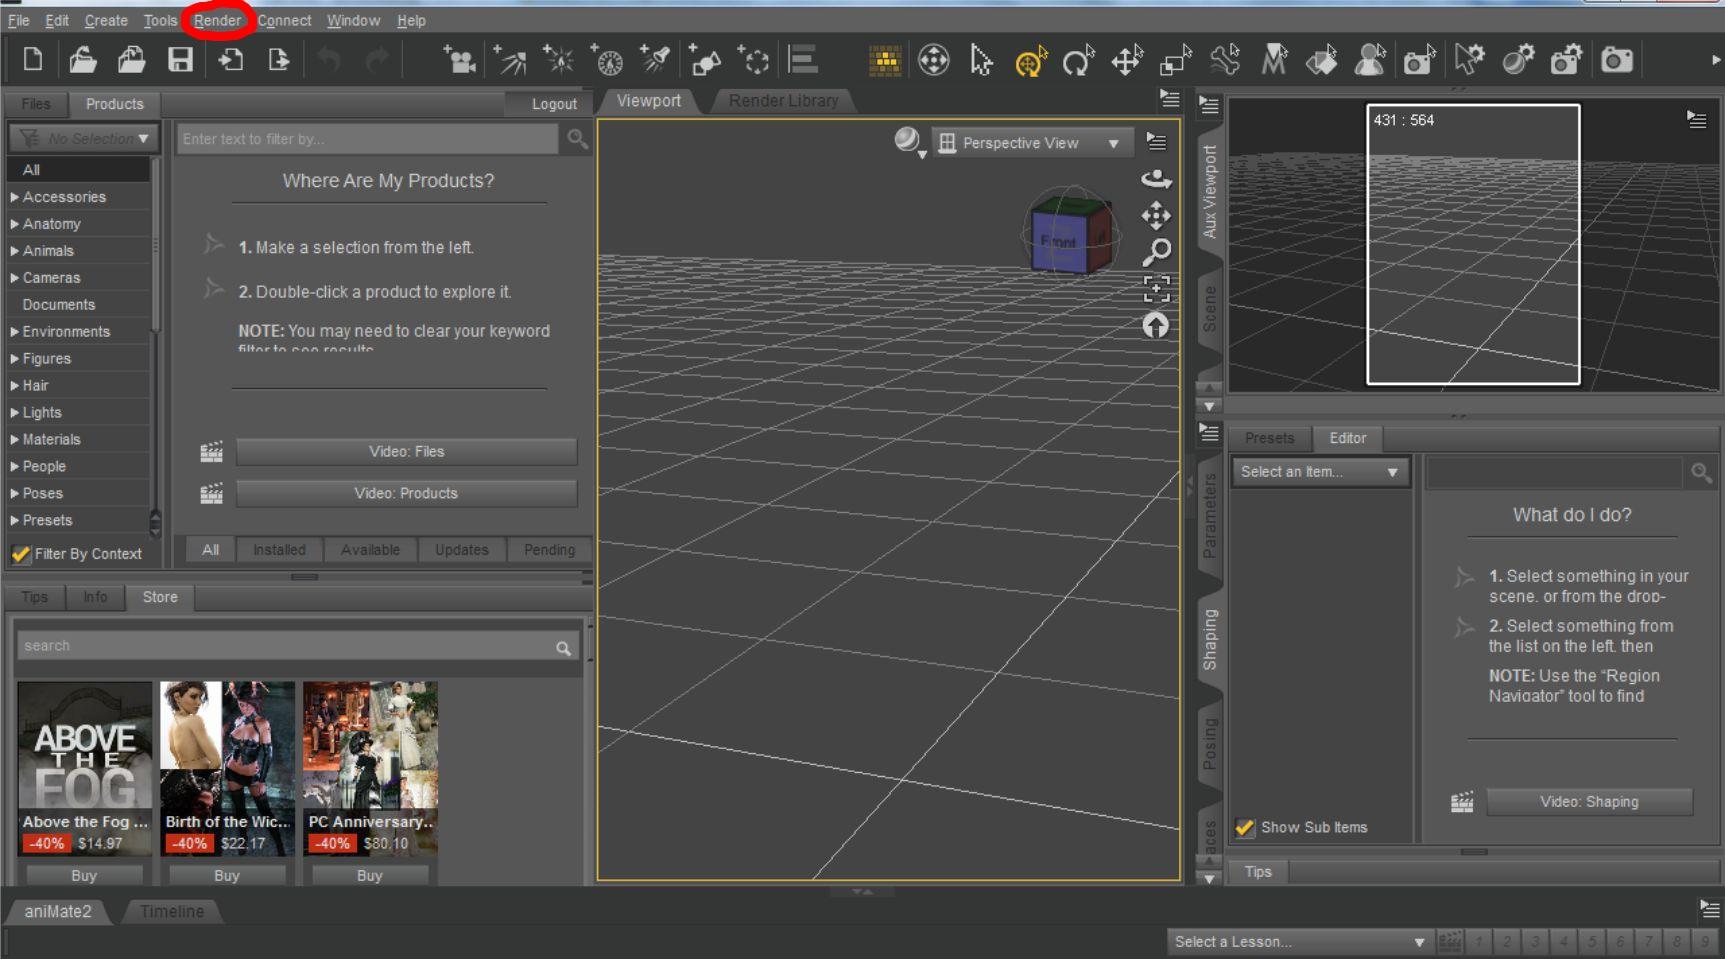Activate the Translate tool with four arrows
1725x959 pixels.
[x=1127, y=61]
